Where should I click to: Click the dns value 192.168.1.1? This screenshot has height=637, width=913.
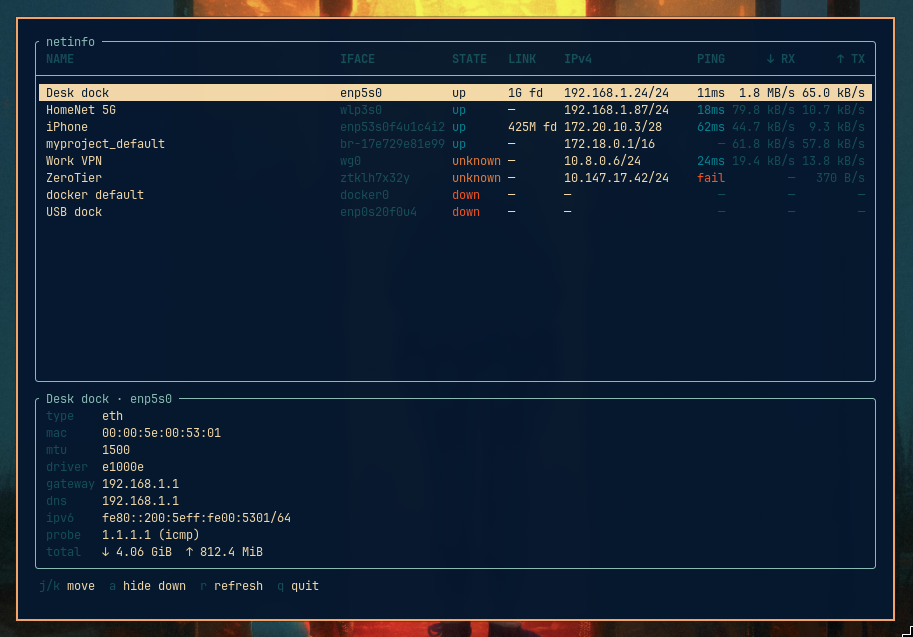[140, 501]
